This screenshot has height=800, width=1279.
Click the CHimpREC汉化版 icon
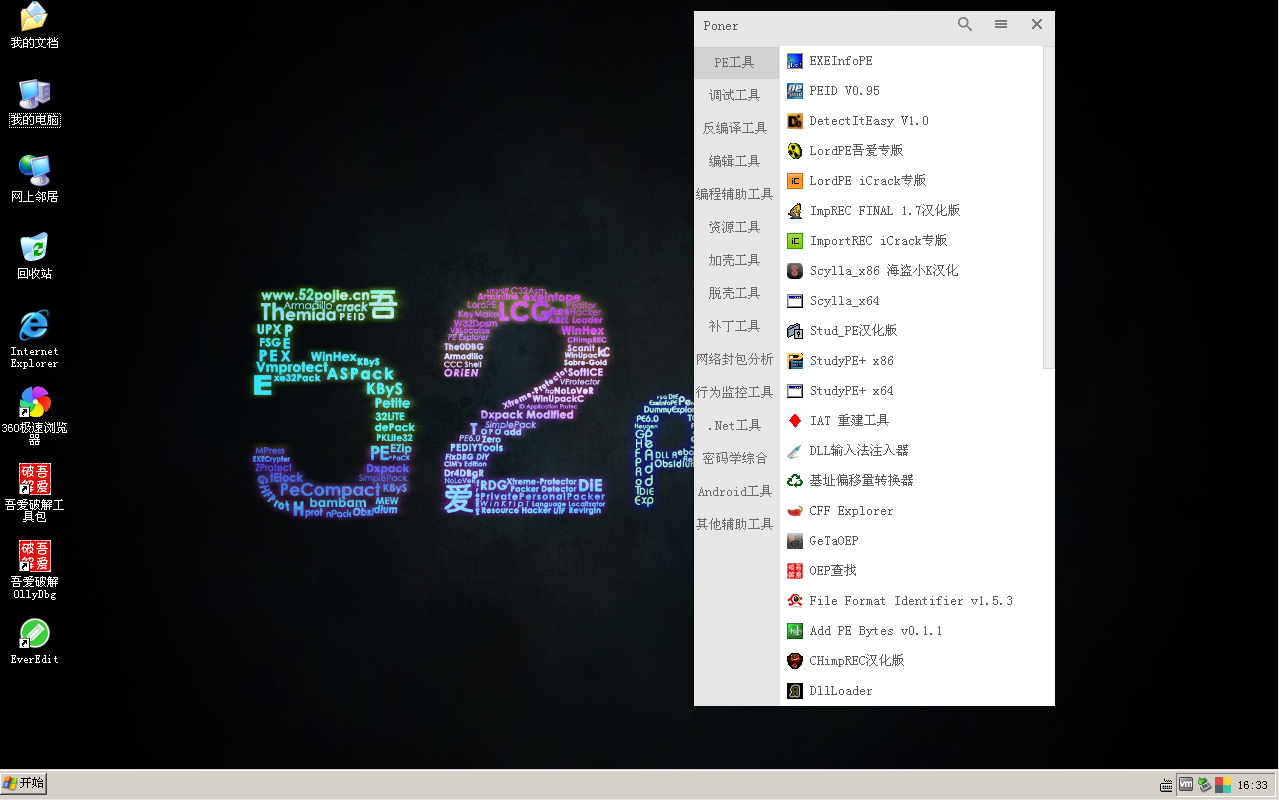click(795, 661)
